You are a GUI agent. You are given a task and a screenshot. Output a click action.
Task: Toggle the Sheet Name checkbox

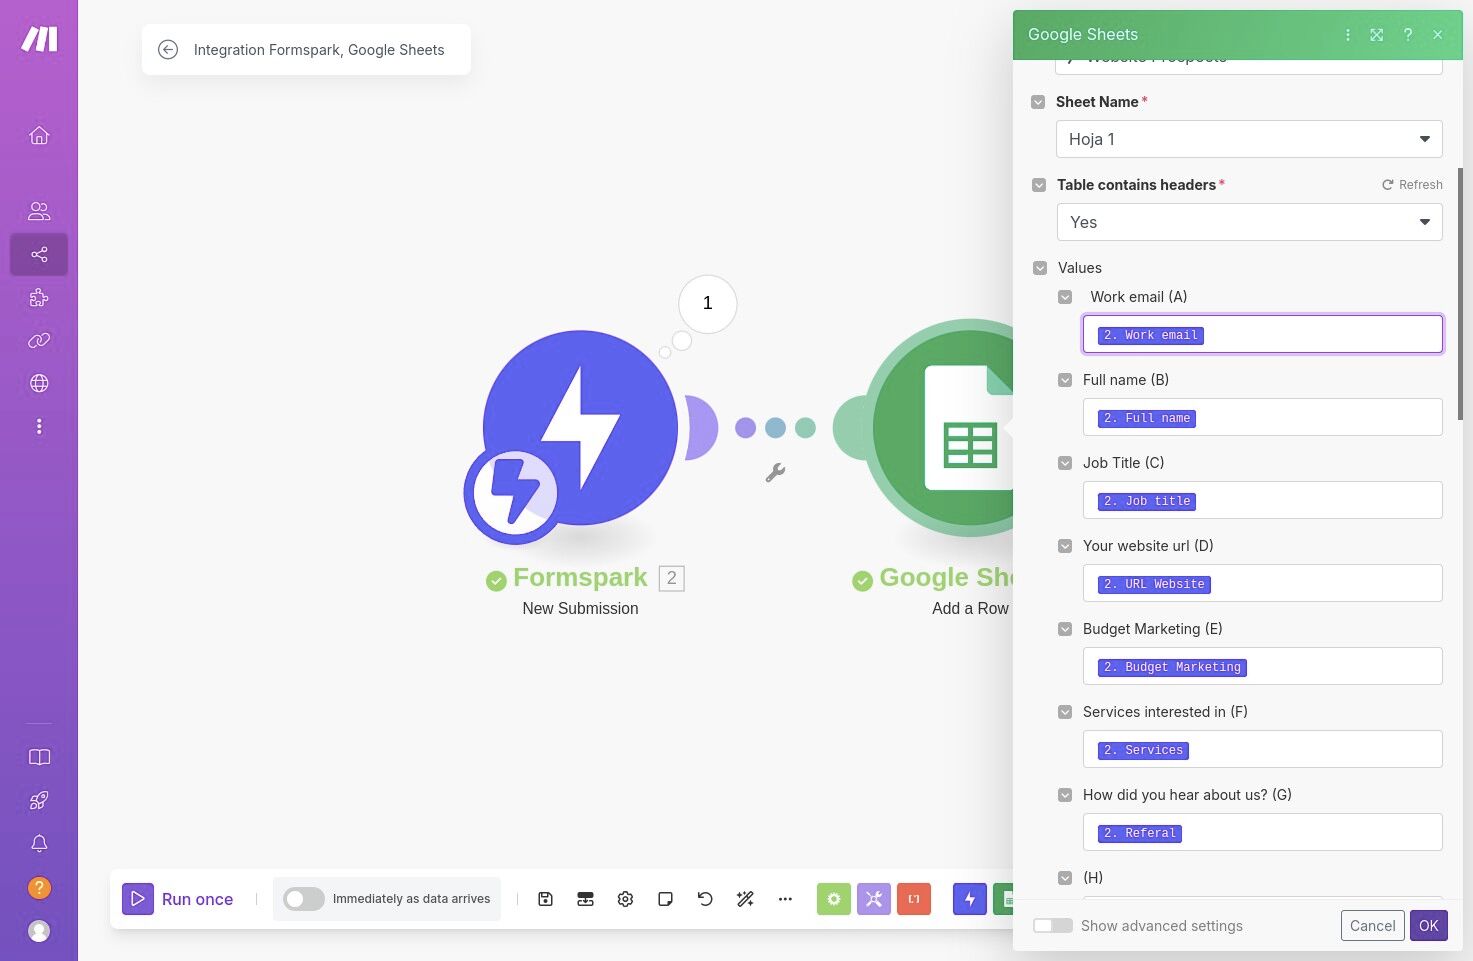tap(1038, 102)
